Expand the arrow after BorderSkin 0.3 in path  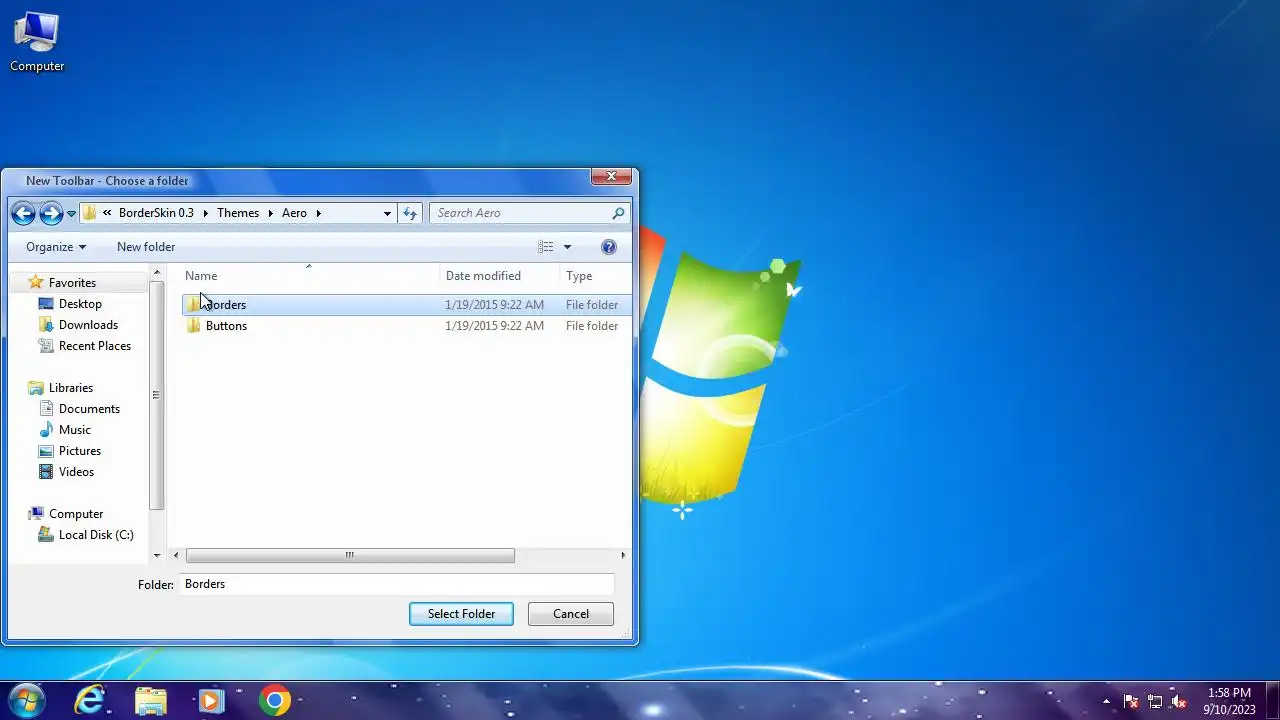point(205,213)
